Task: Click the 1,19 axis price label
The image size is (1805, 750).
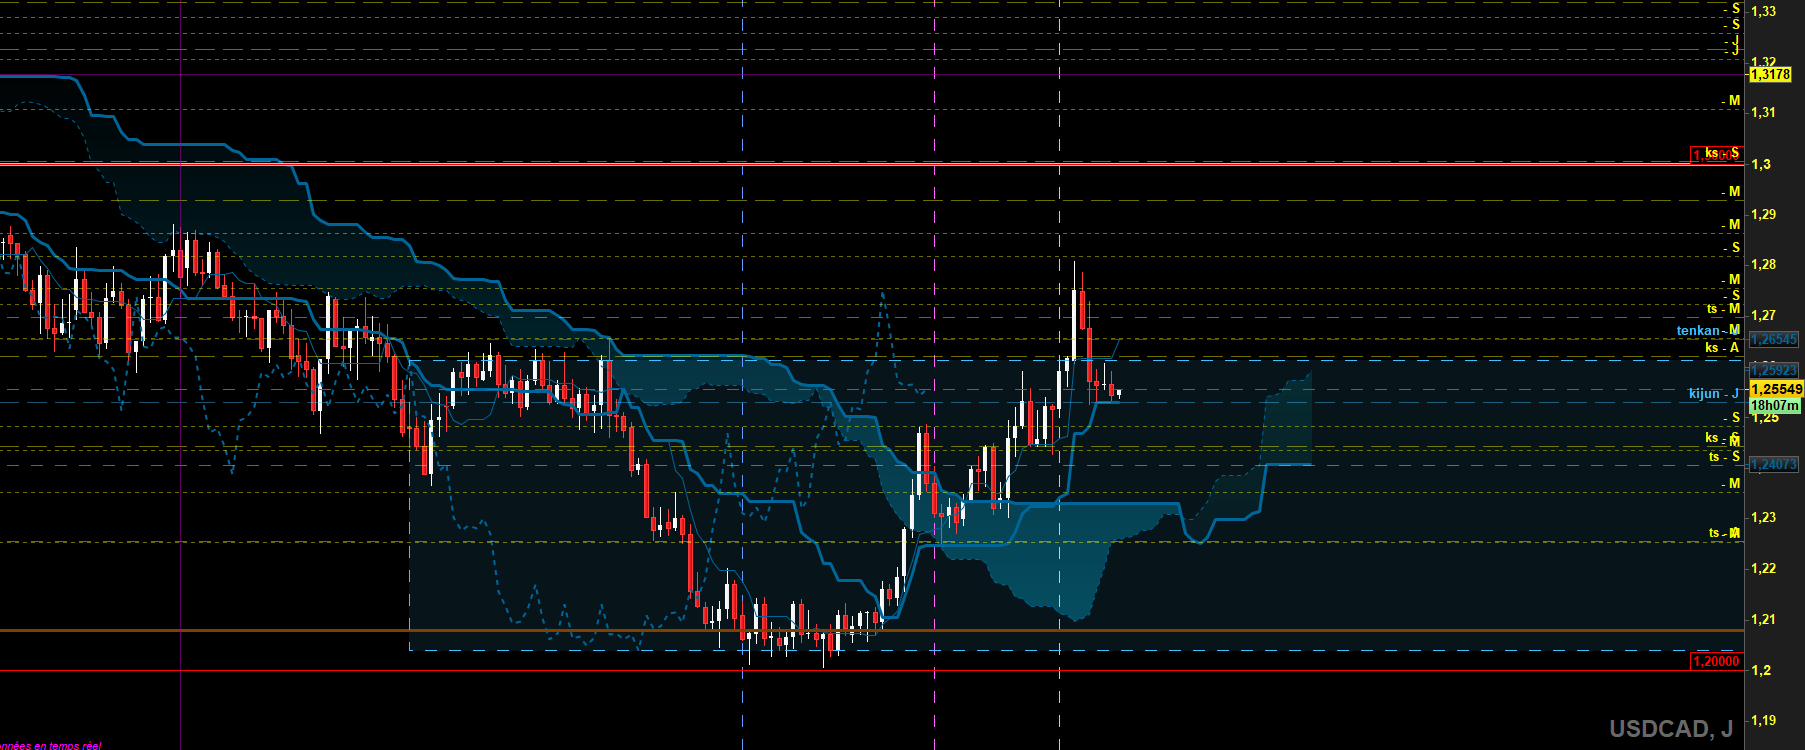Action: 1763,720
